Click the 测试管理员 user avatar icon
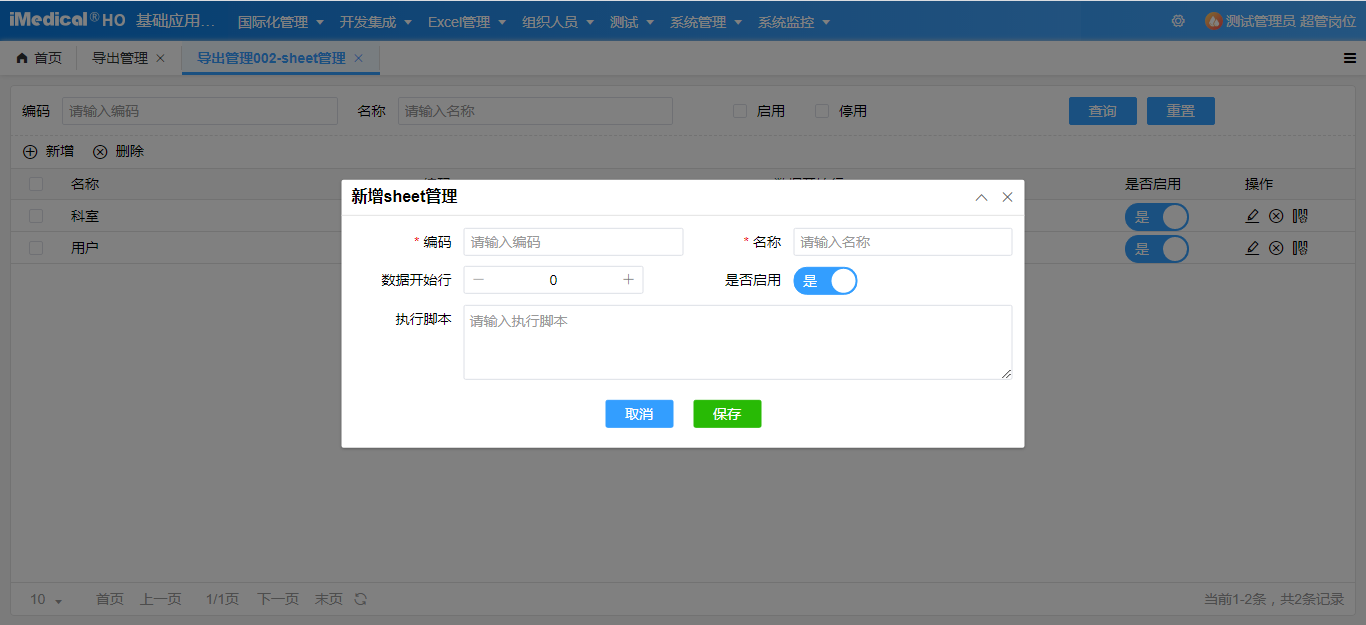 tap(1214, 20)
